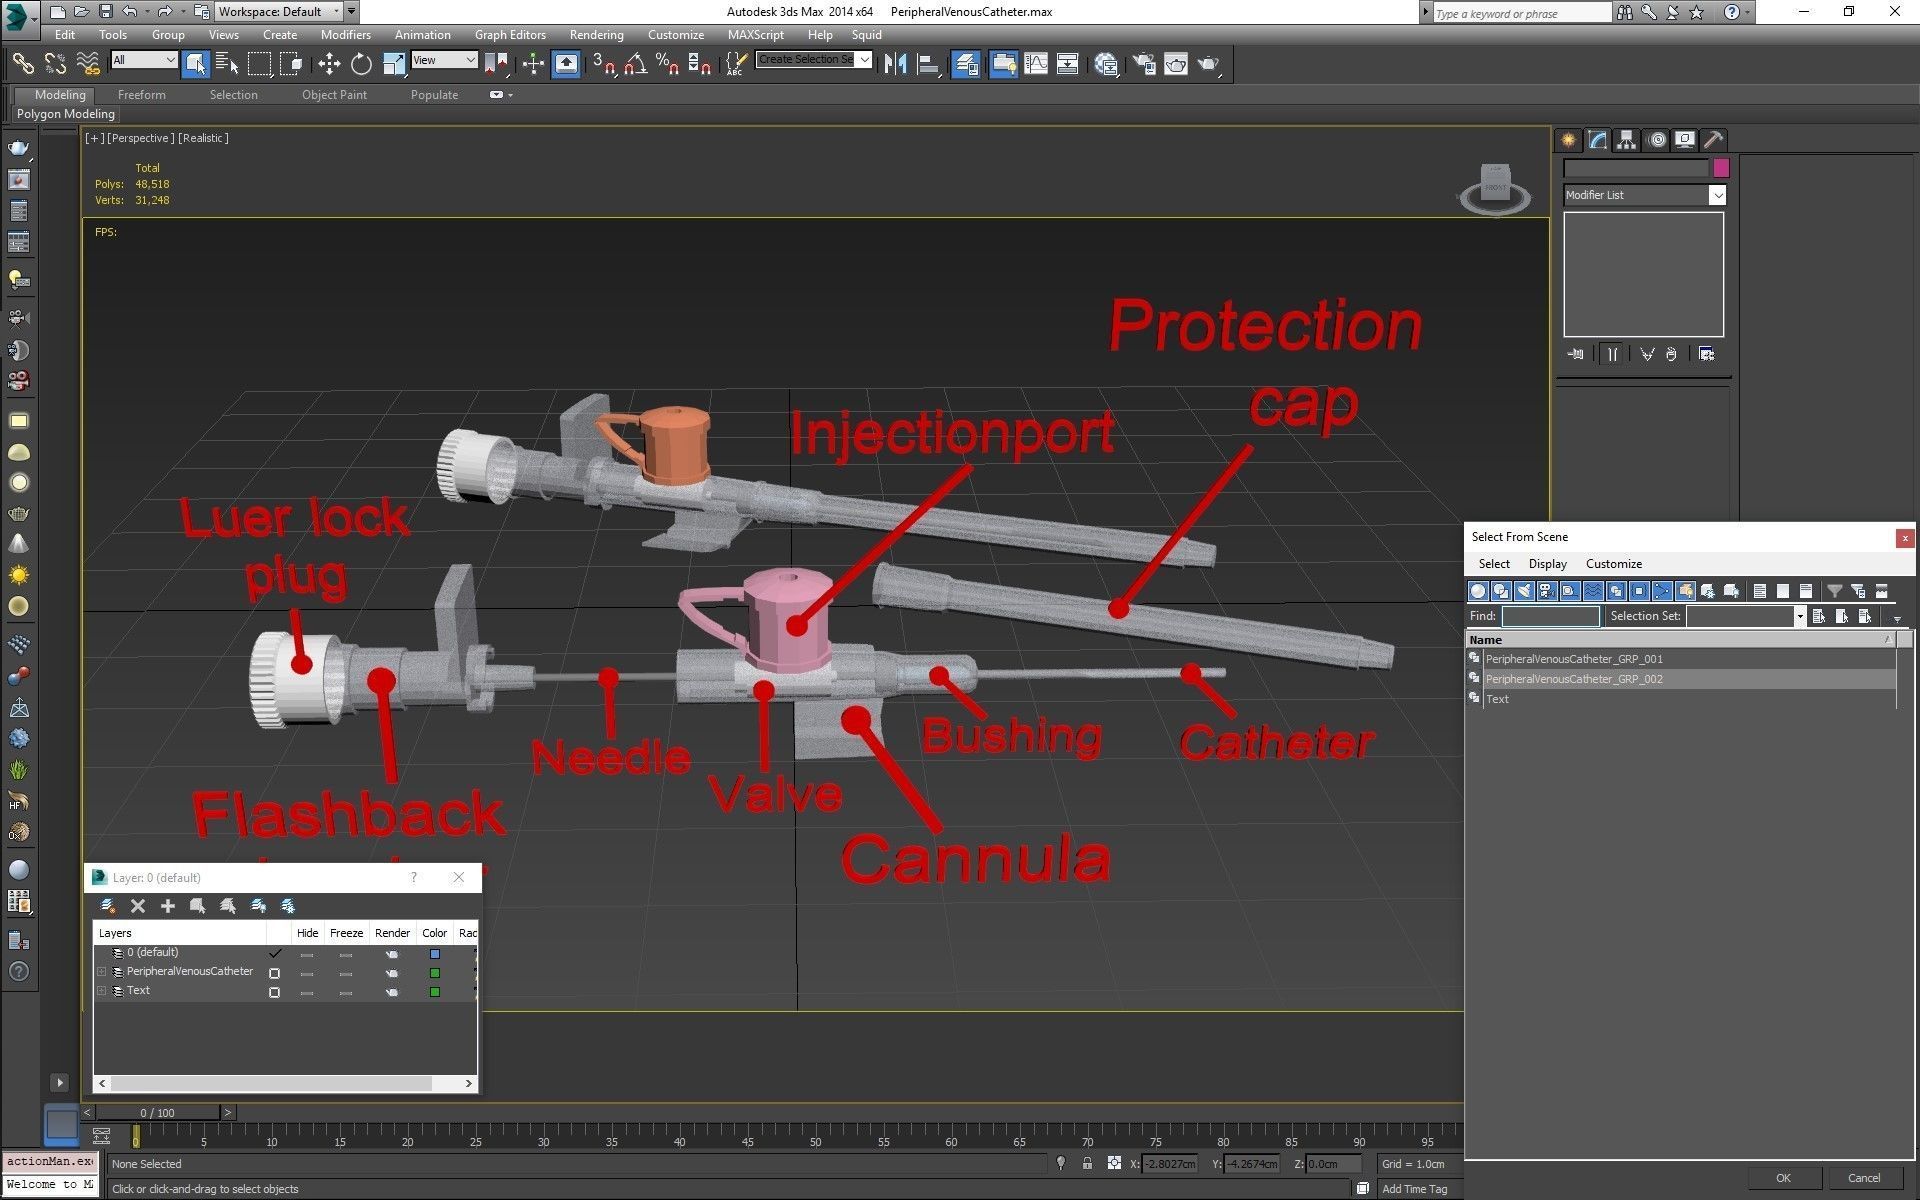Toggle Angle Snap in main toolbar
1920x1200 pixels.
pos(635,64)
